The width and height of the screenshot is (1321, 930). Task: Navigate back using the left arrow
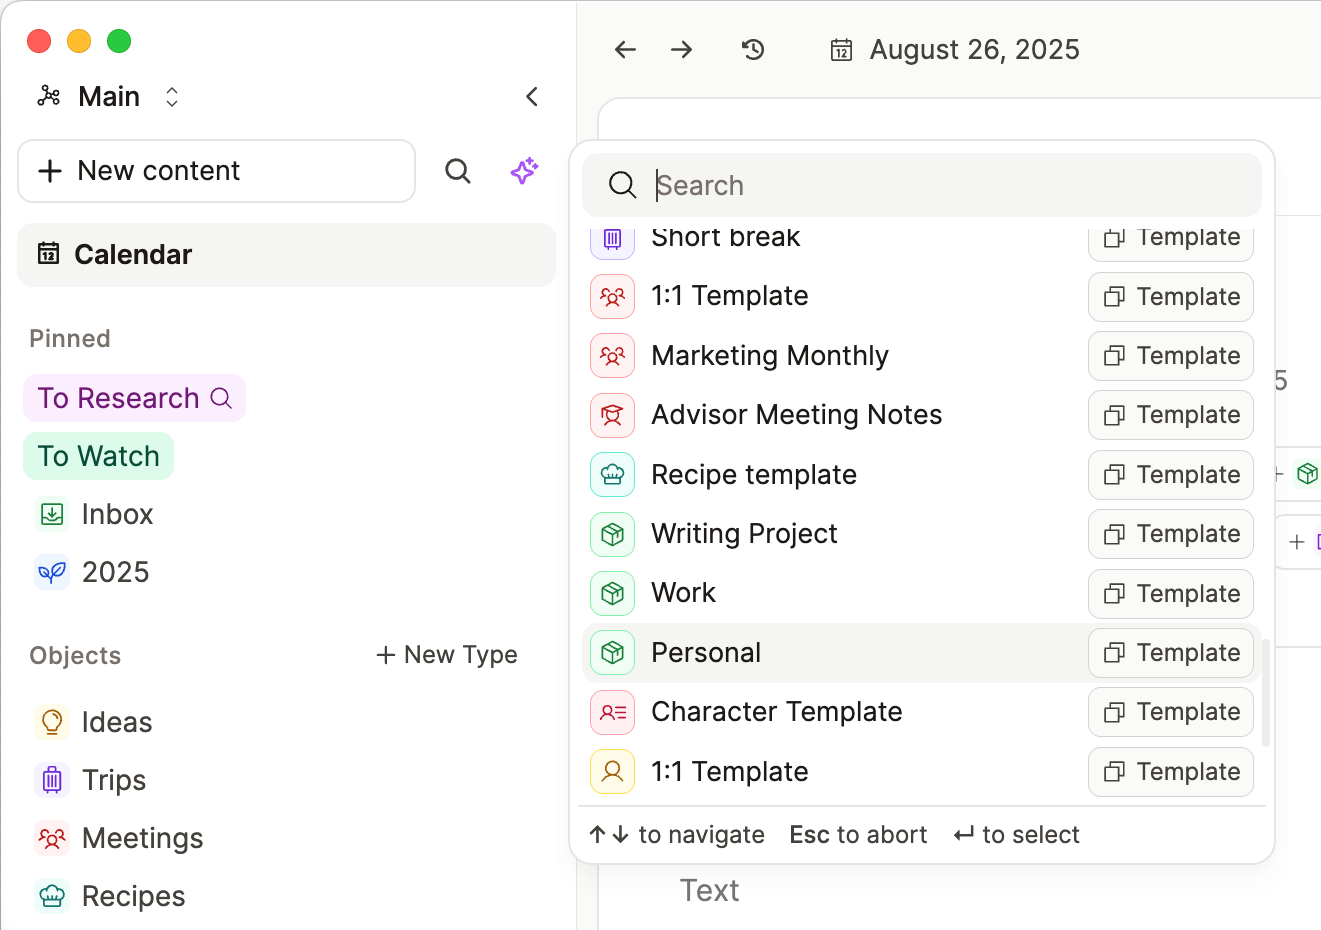click(x=624, y=49)
